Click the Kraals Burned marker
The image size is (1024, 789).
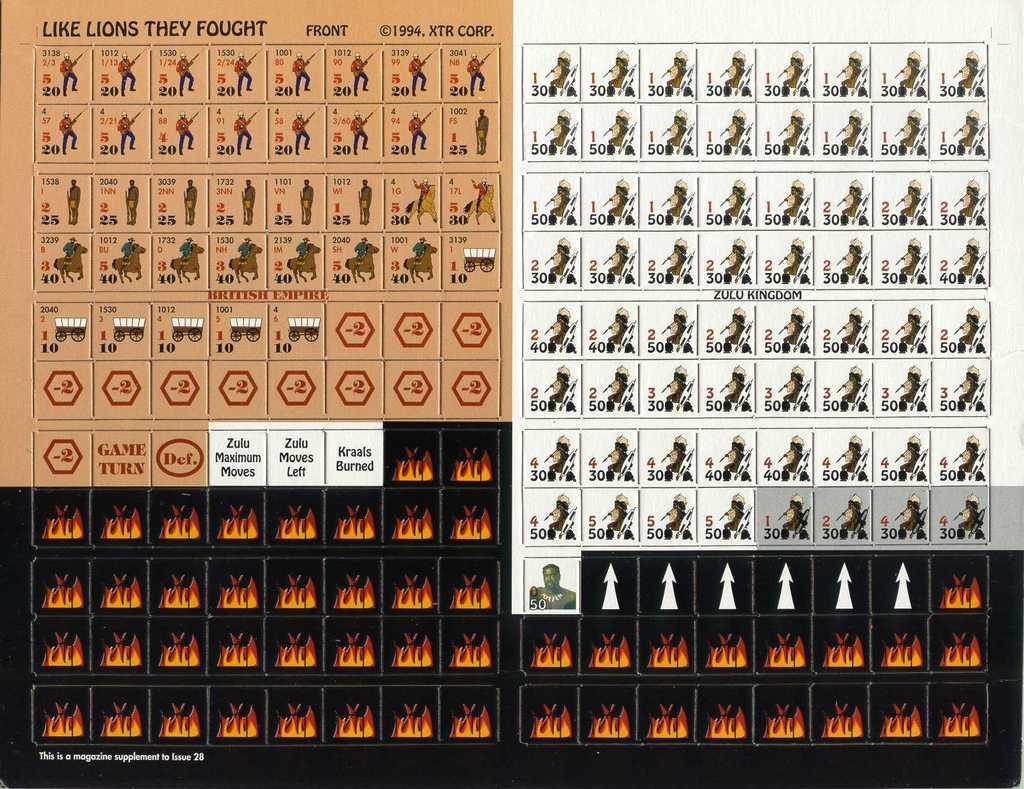(x=354, y=458)
